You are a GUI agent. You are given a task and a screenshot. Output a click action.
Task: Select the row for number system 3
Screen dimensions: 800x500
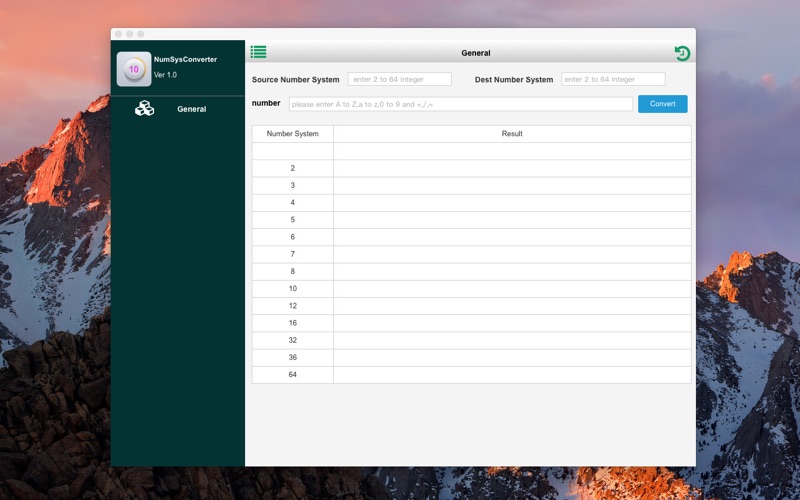[x=471, y=186]
